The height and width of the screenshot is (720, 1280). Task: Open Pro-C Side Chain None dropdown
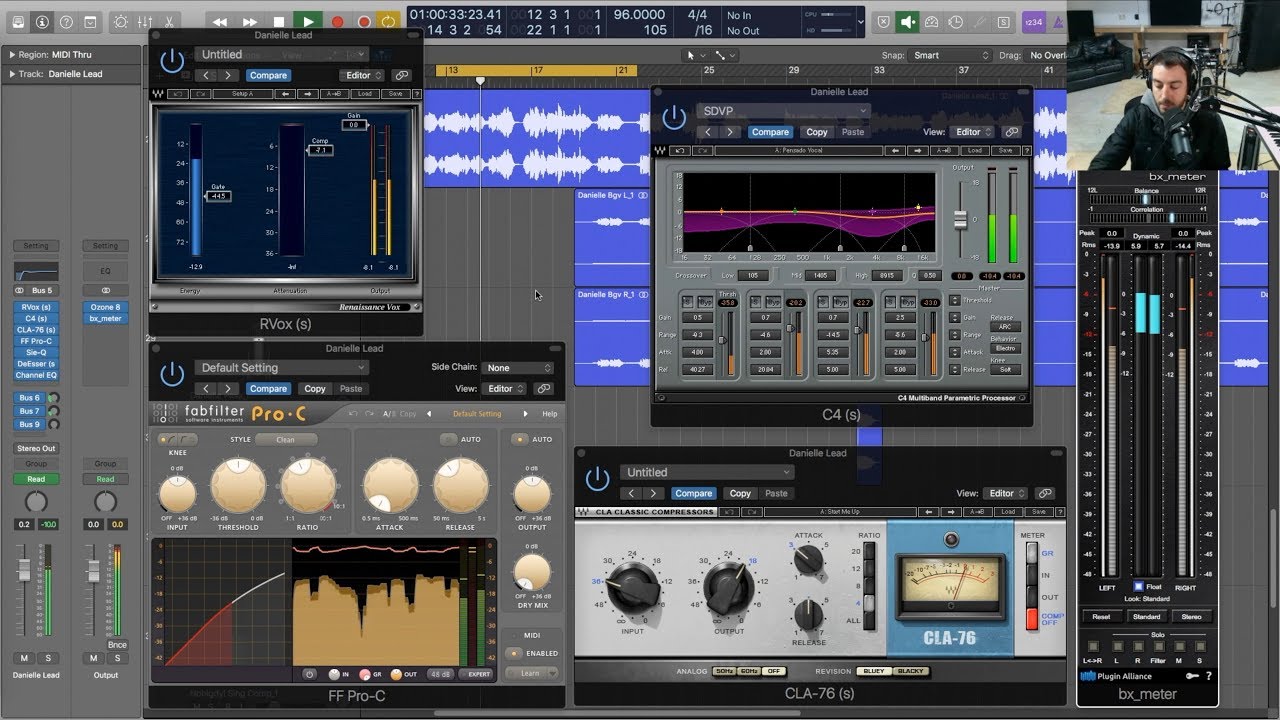pos(517,368)
